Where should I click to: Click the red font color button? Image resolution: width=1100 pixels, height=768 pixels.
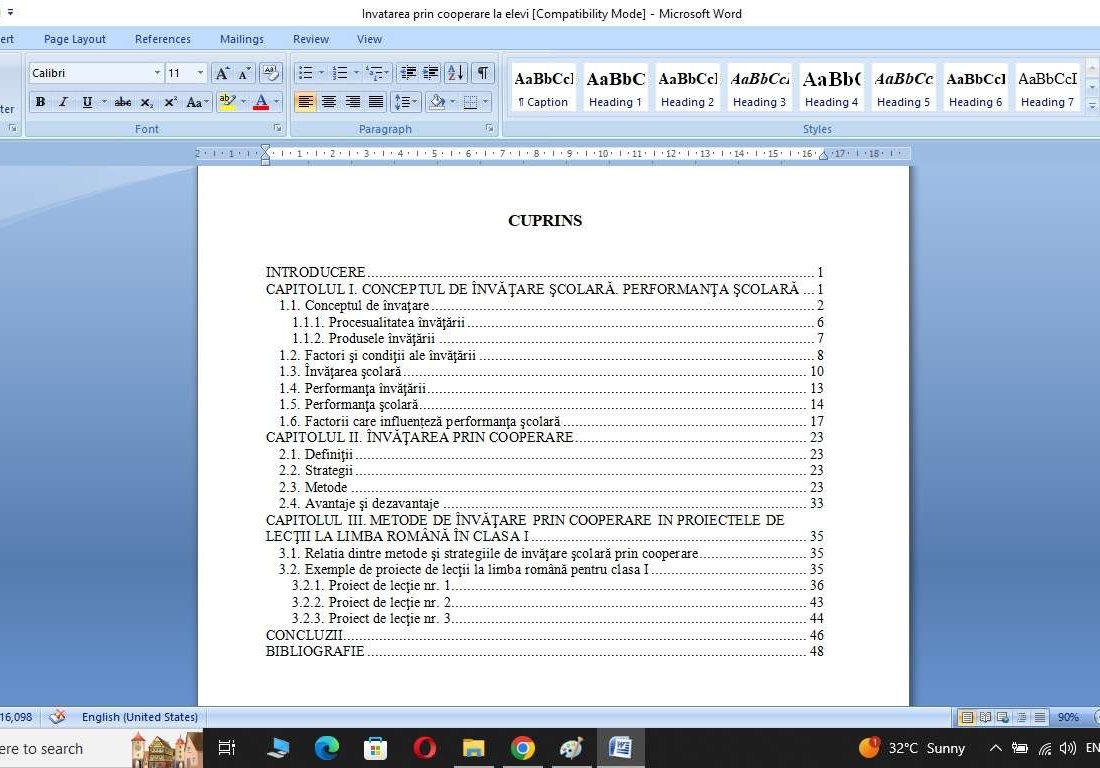point(261,102)
